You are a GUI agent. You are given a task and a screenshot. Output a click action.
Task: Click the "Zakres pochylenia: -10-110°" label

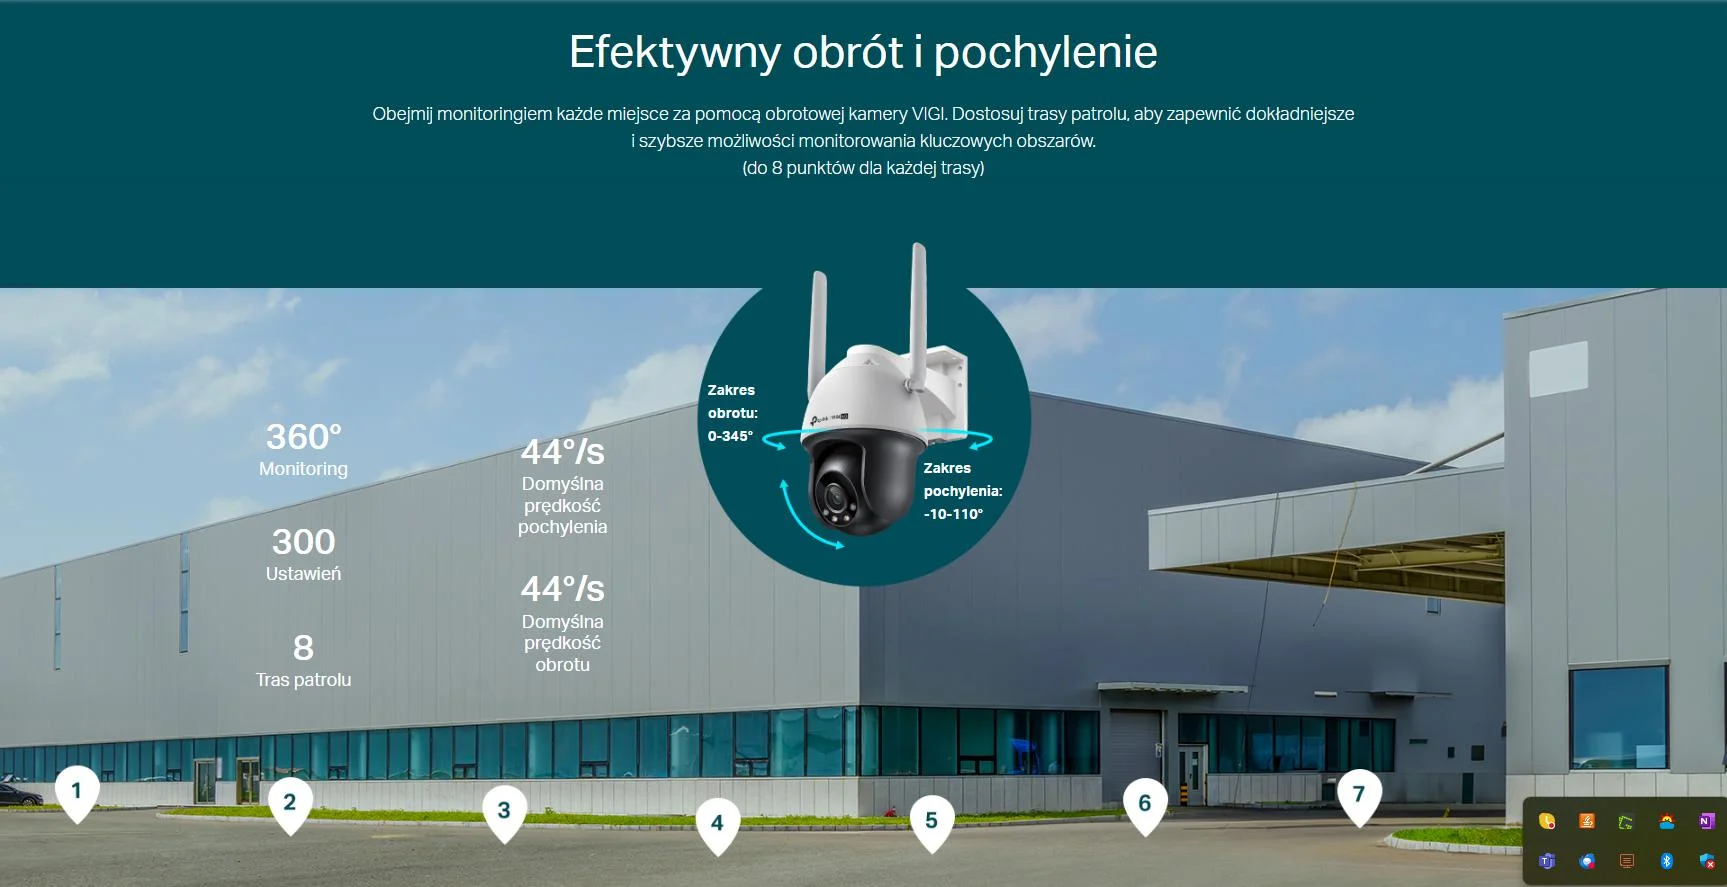pos(962,491)
